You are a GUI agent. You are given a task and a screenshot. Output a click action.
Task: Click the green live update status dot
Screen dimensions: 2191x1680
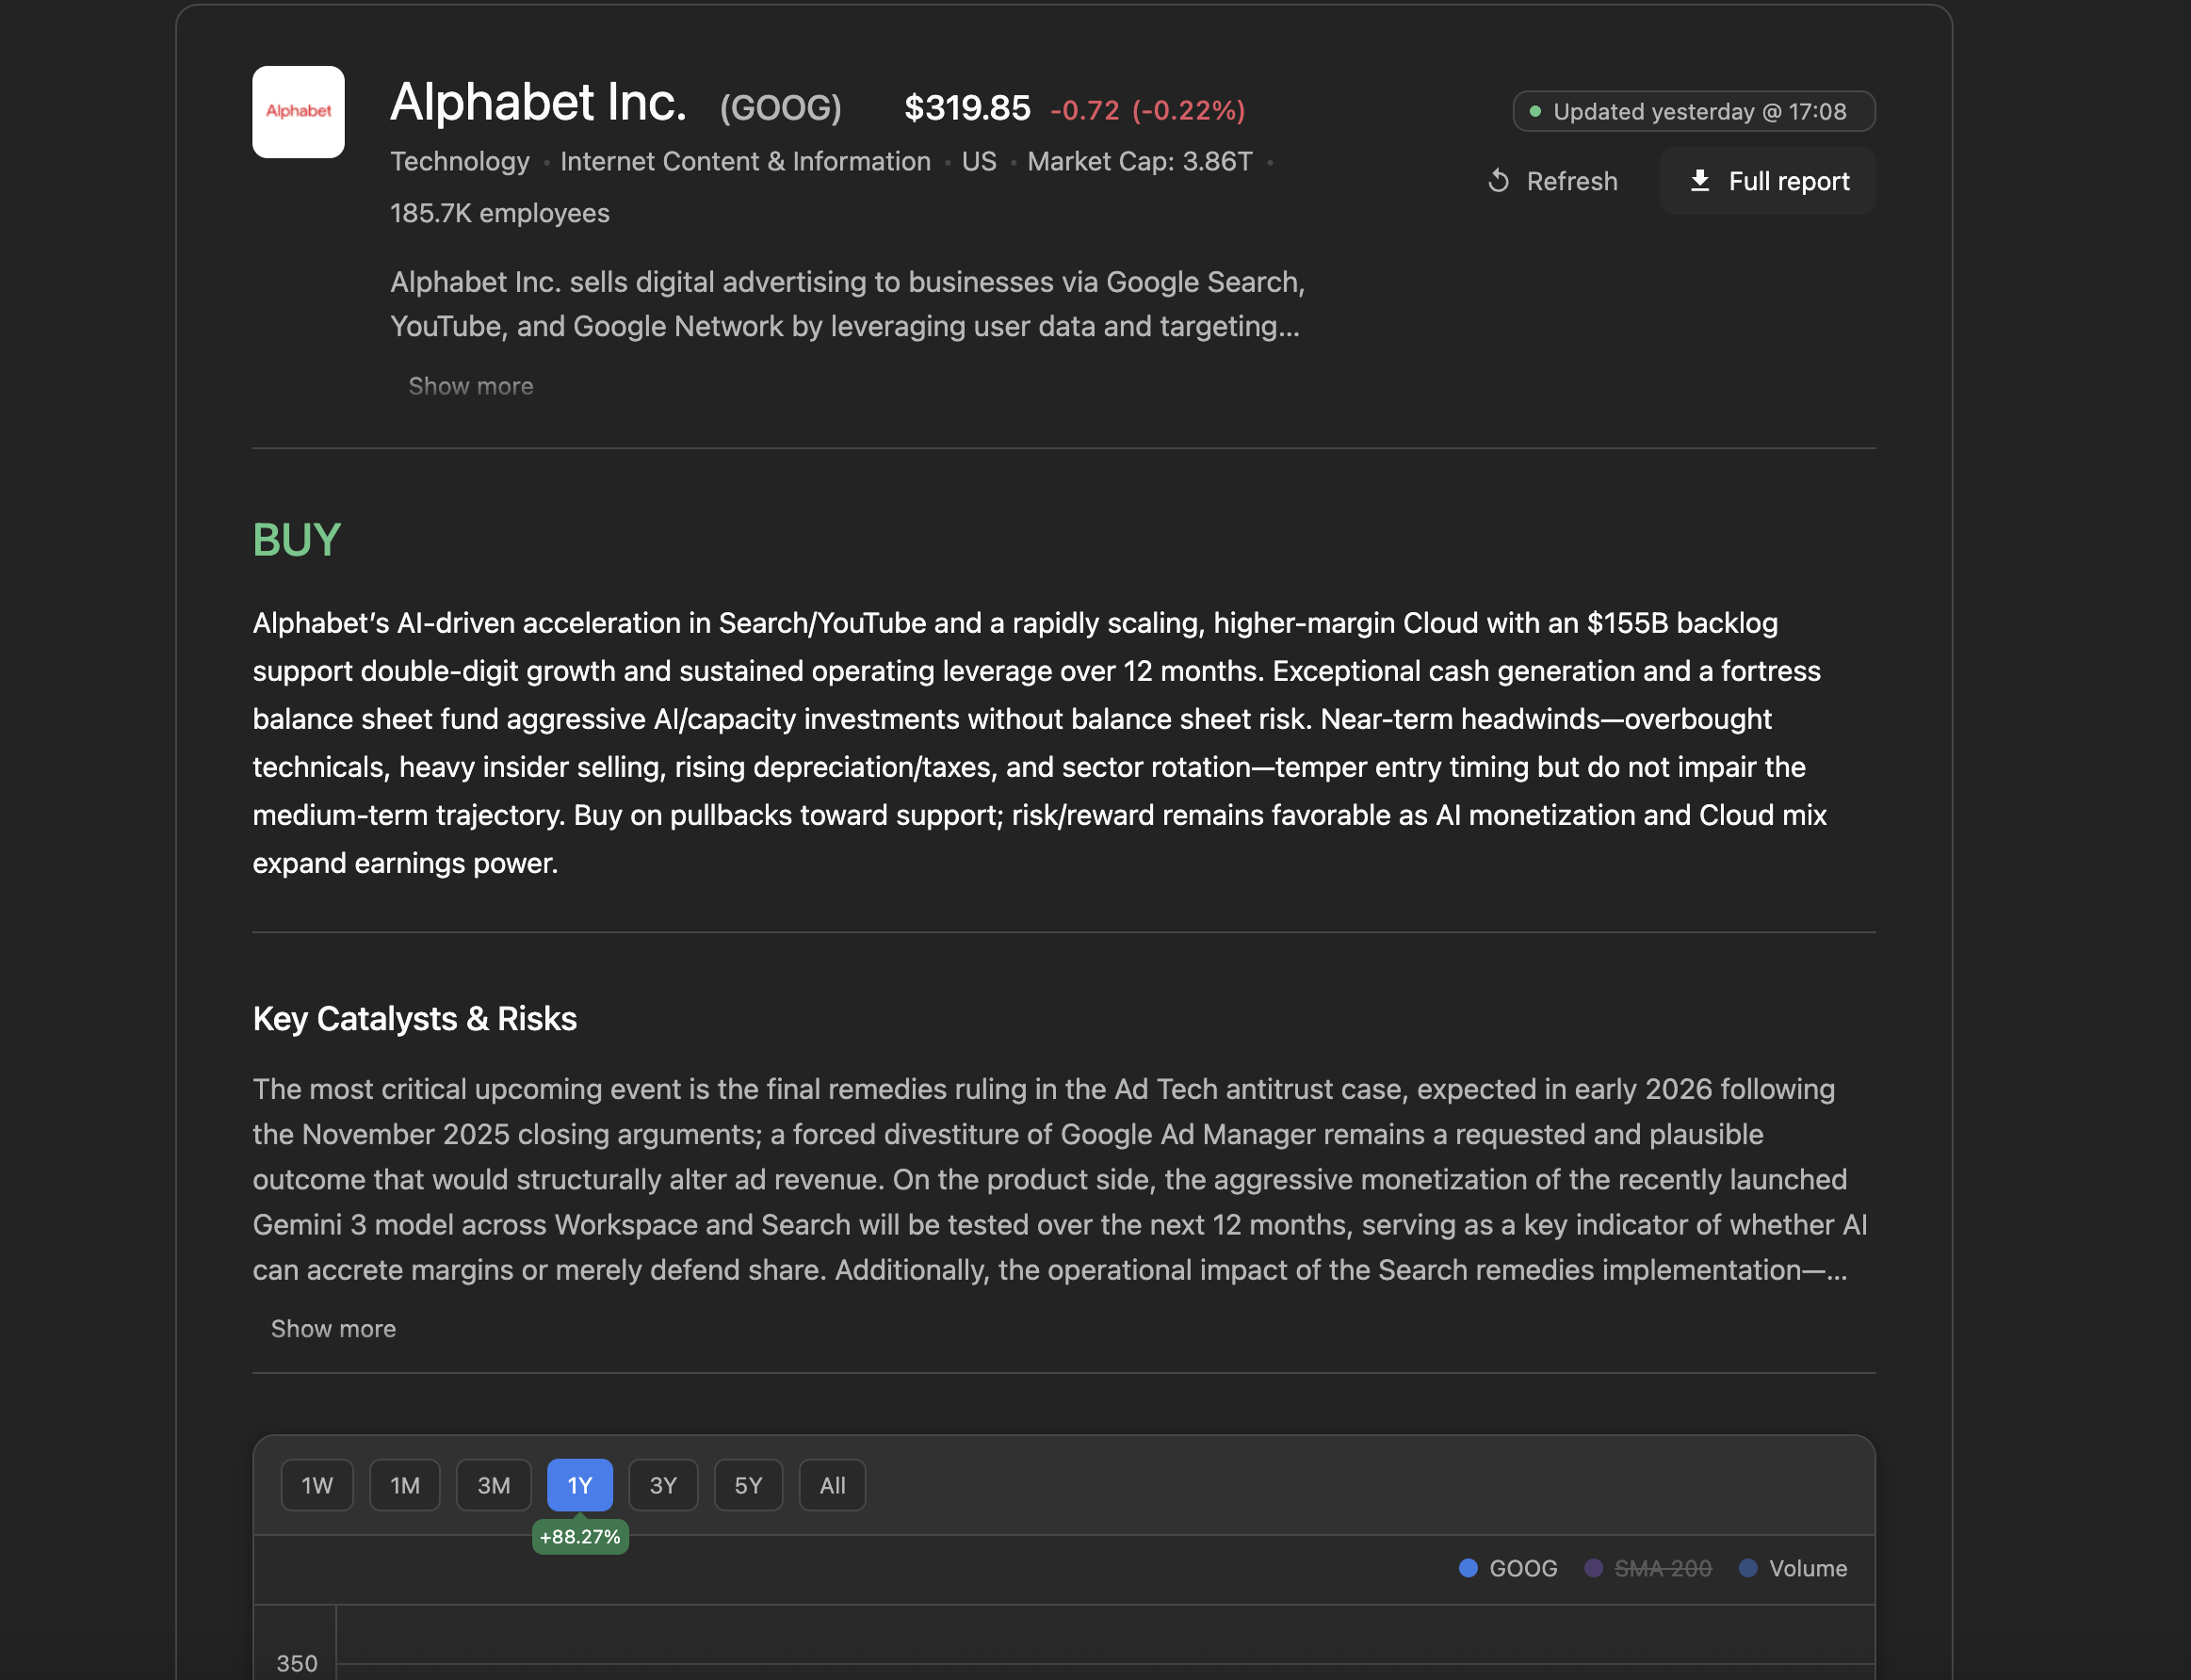(1537, 112)
